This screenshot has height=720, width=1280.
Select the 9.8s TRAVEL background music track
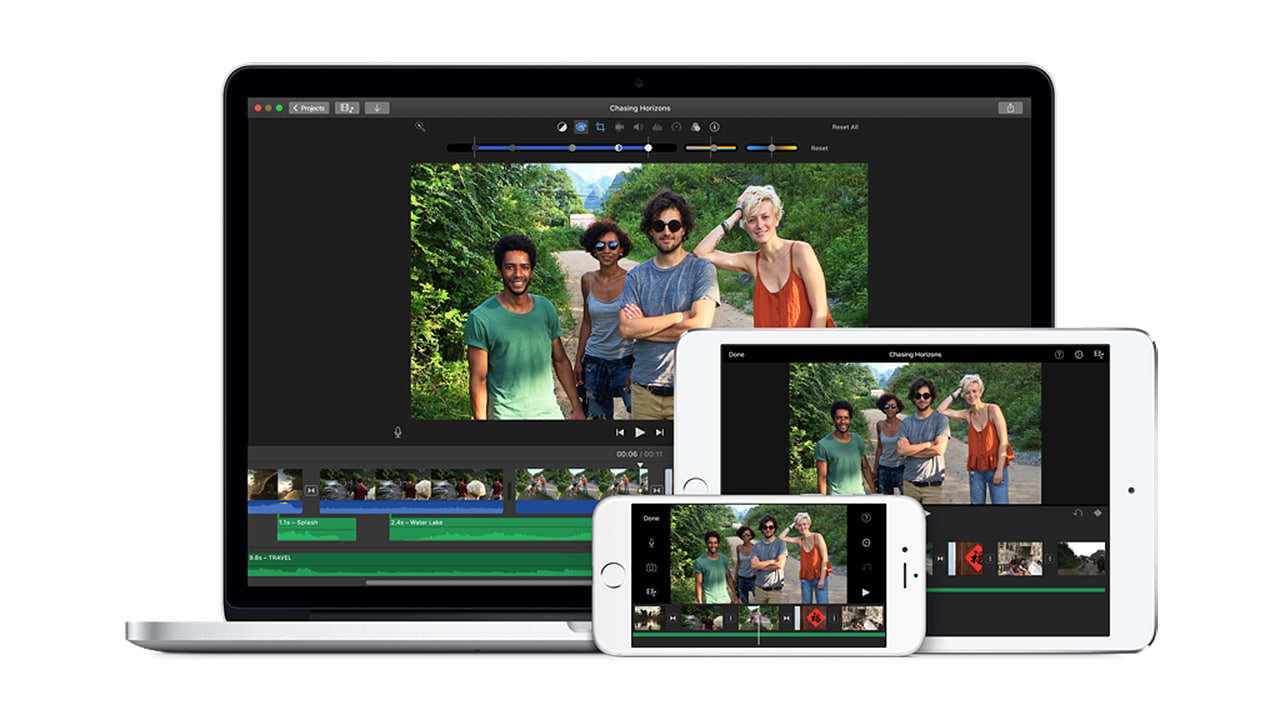click(420, 565)
